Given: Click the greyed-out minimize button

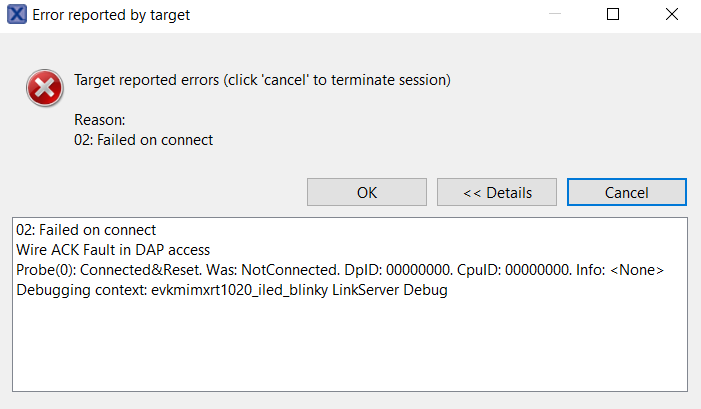Looking at the screenshot, I should pos(555,14).
